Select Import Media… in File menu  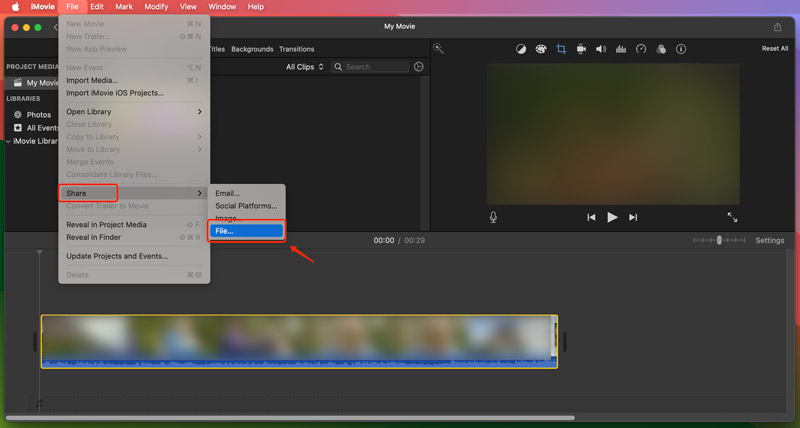click(x=92, y=80)
